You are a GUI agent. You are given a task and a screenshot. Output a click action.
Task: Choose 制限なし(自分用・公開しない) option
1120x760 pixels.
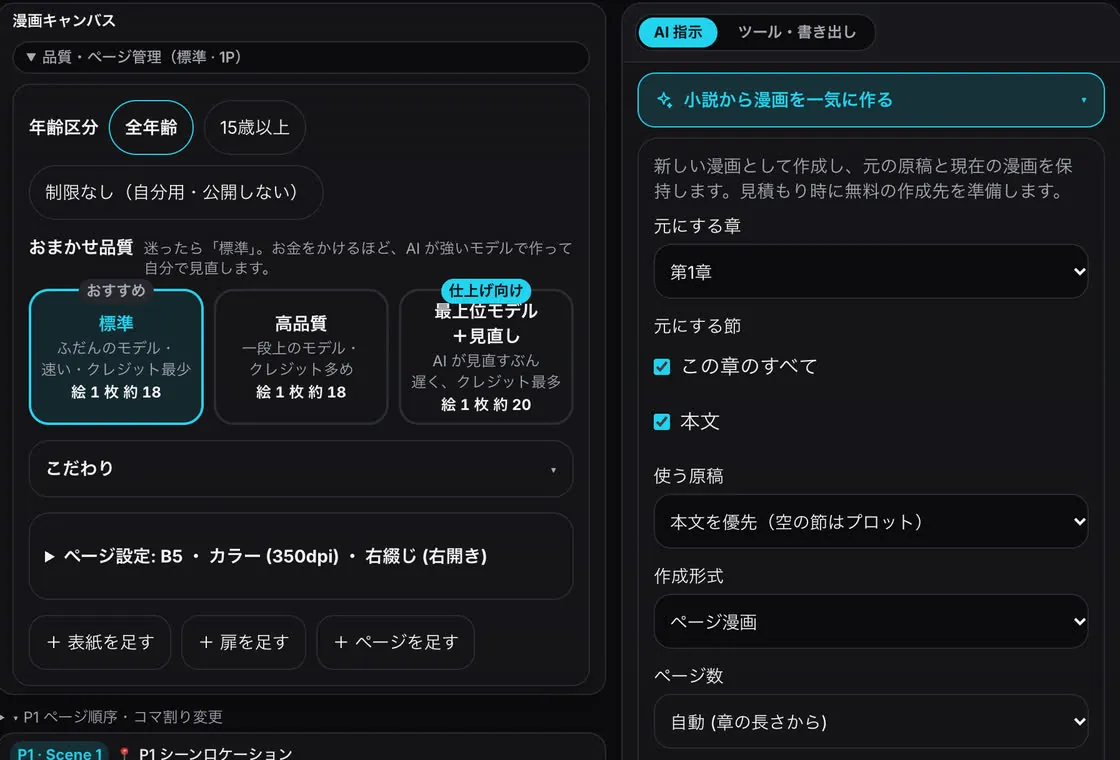[x=176, y=192]
